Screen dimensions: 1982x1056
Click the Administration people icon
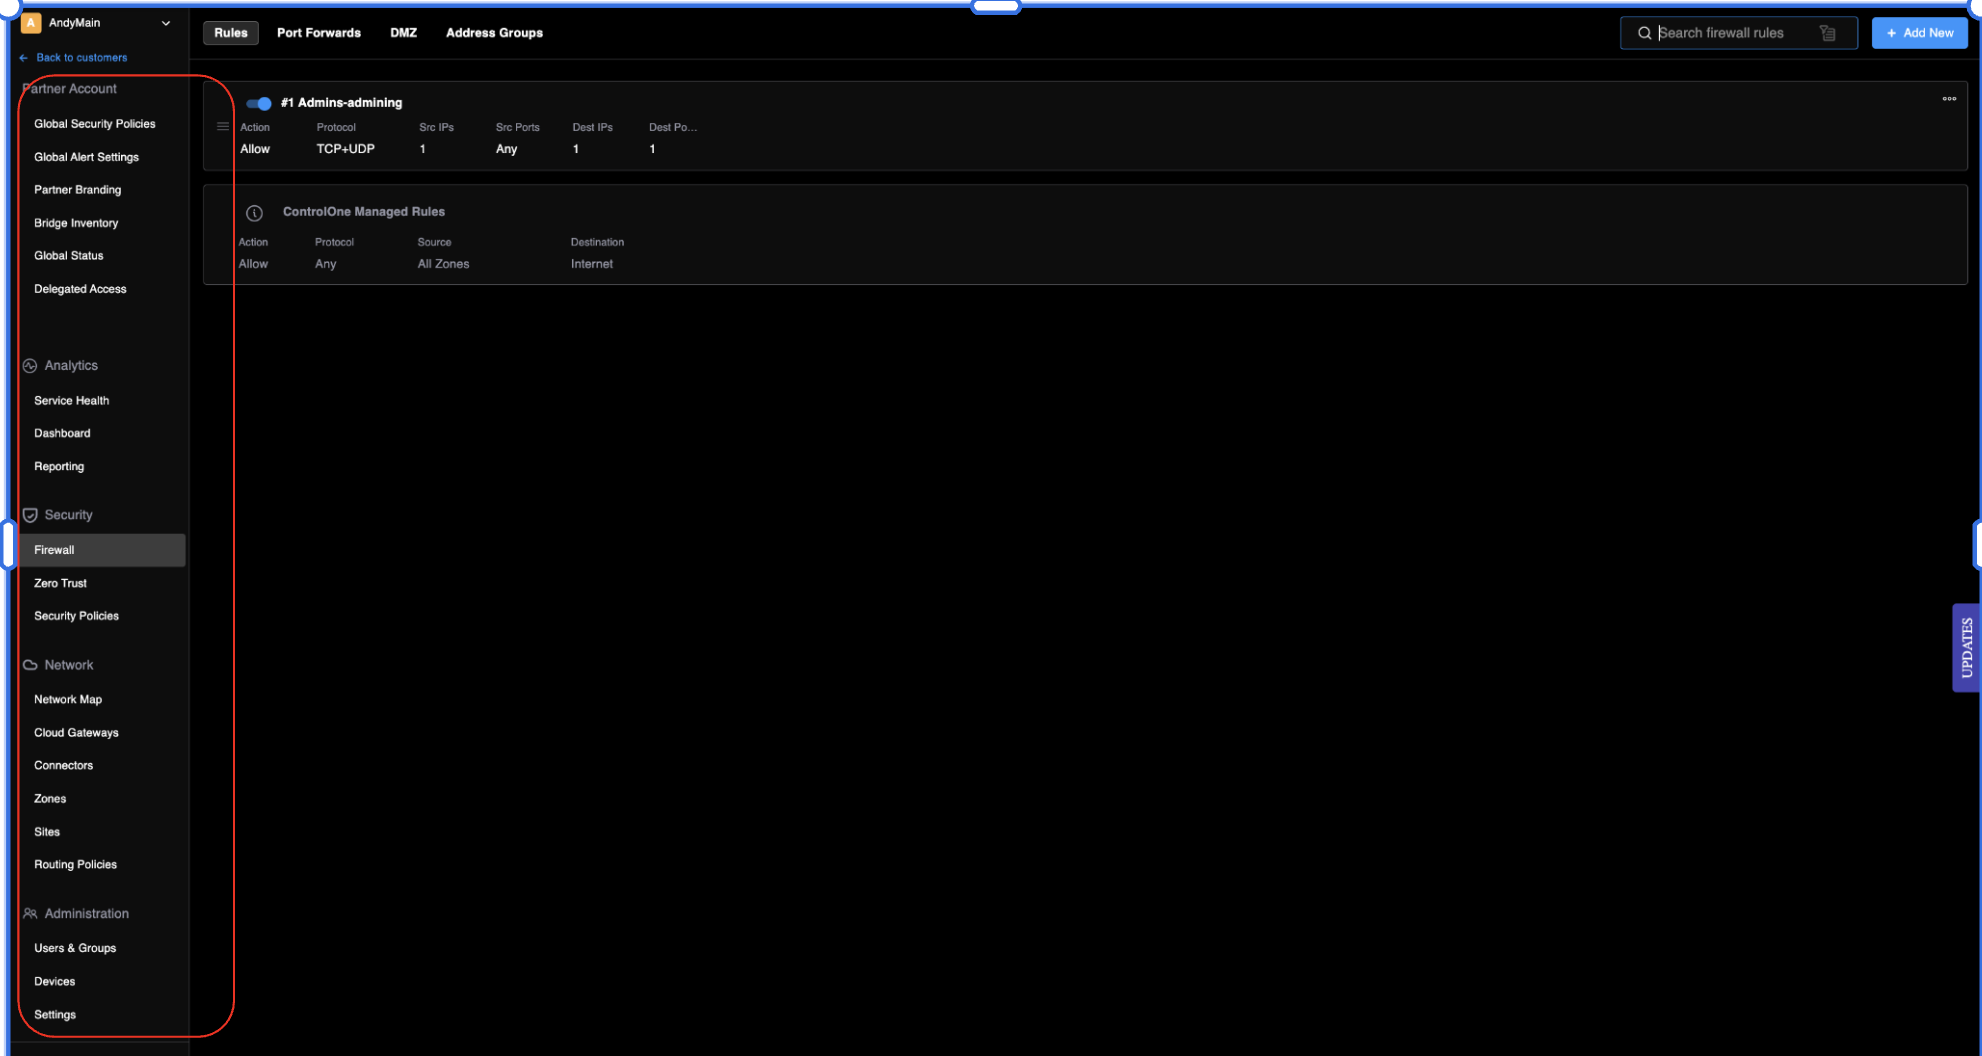30,913
